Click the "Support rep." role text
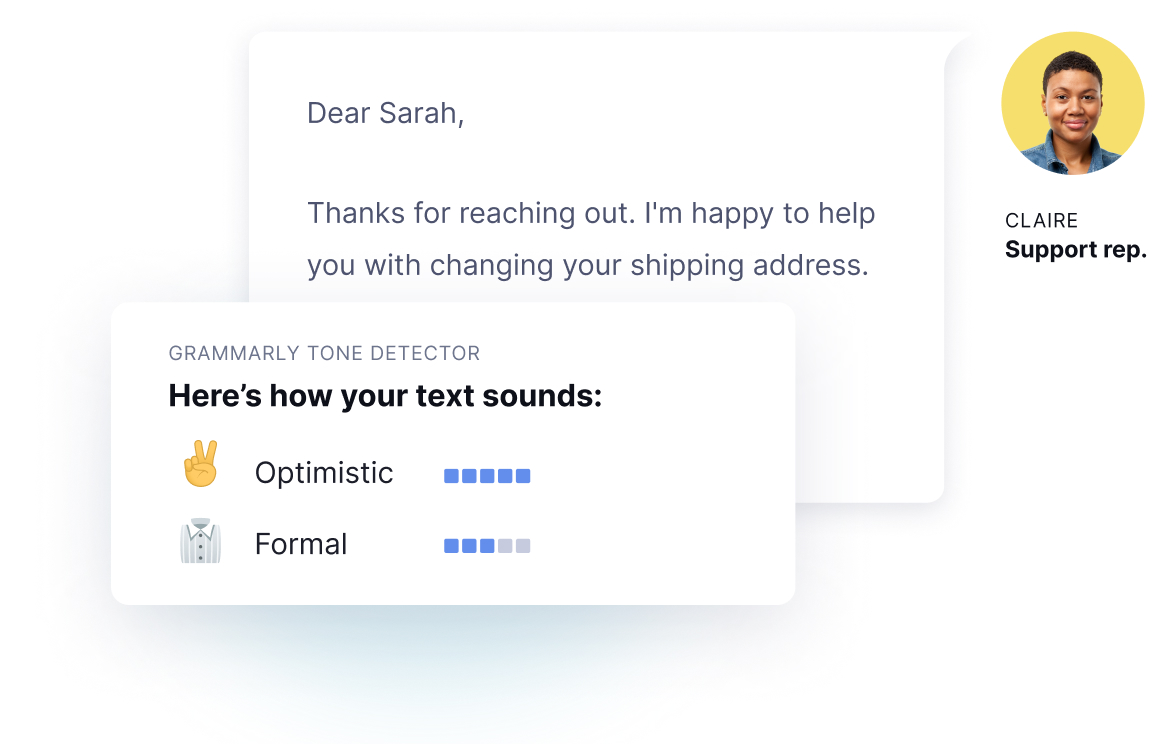 pos(1076,250)
